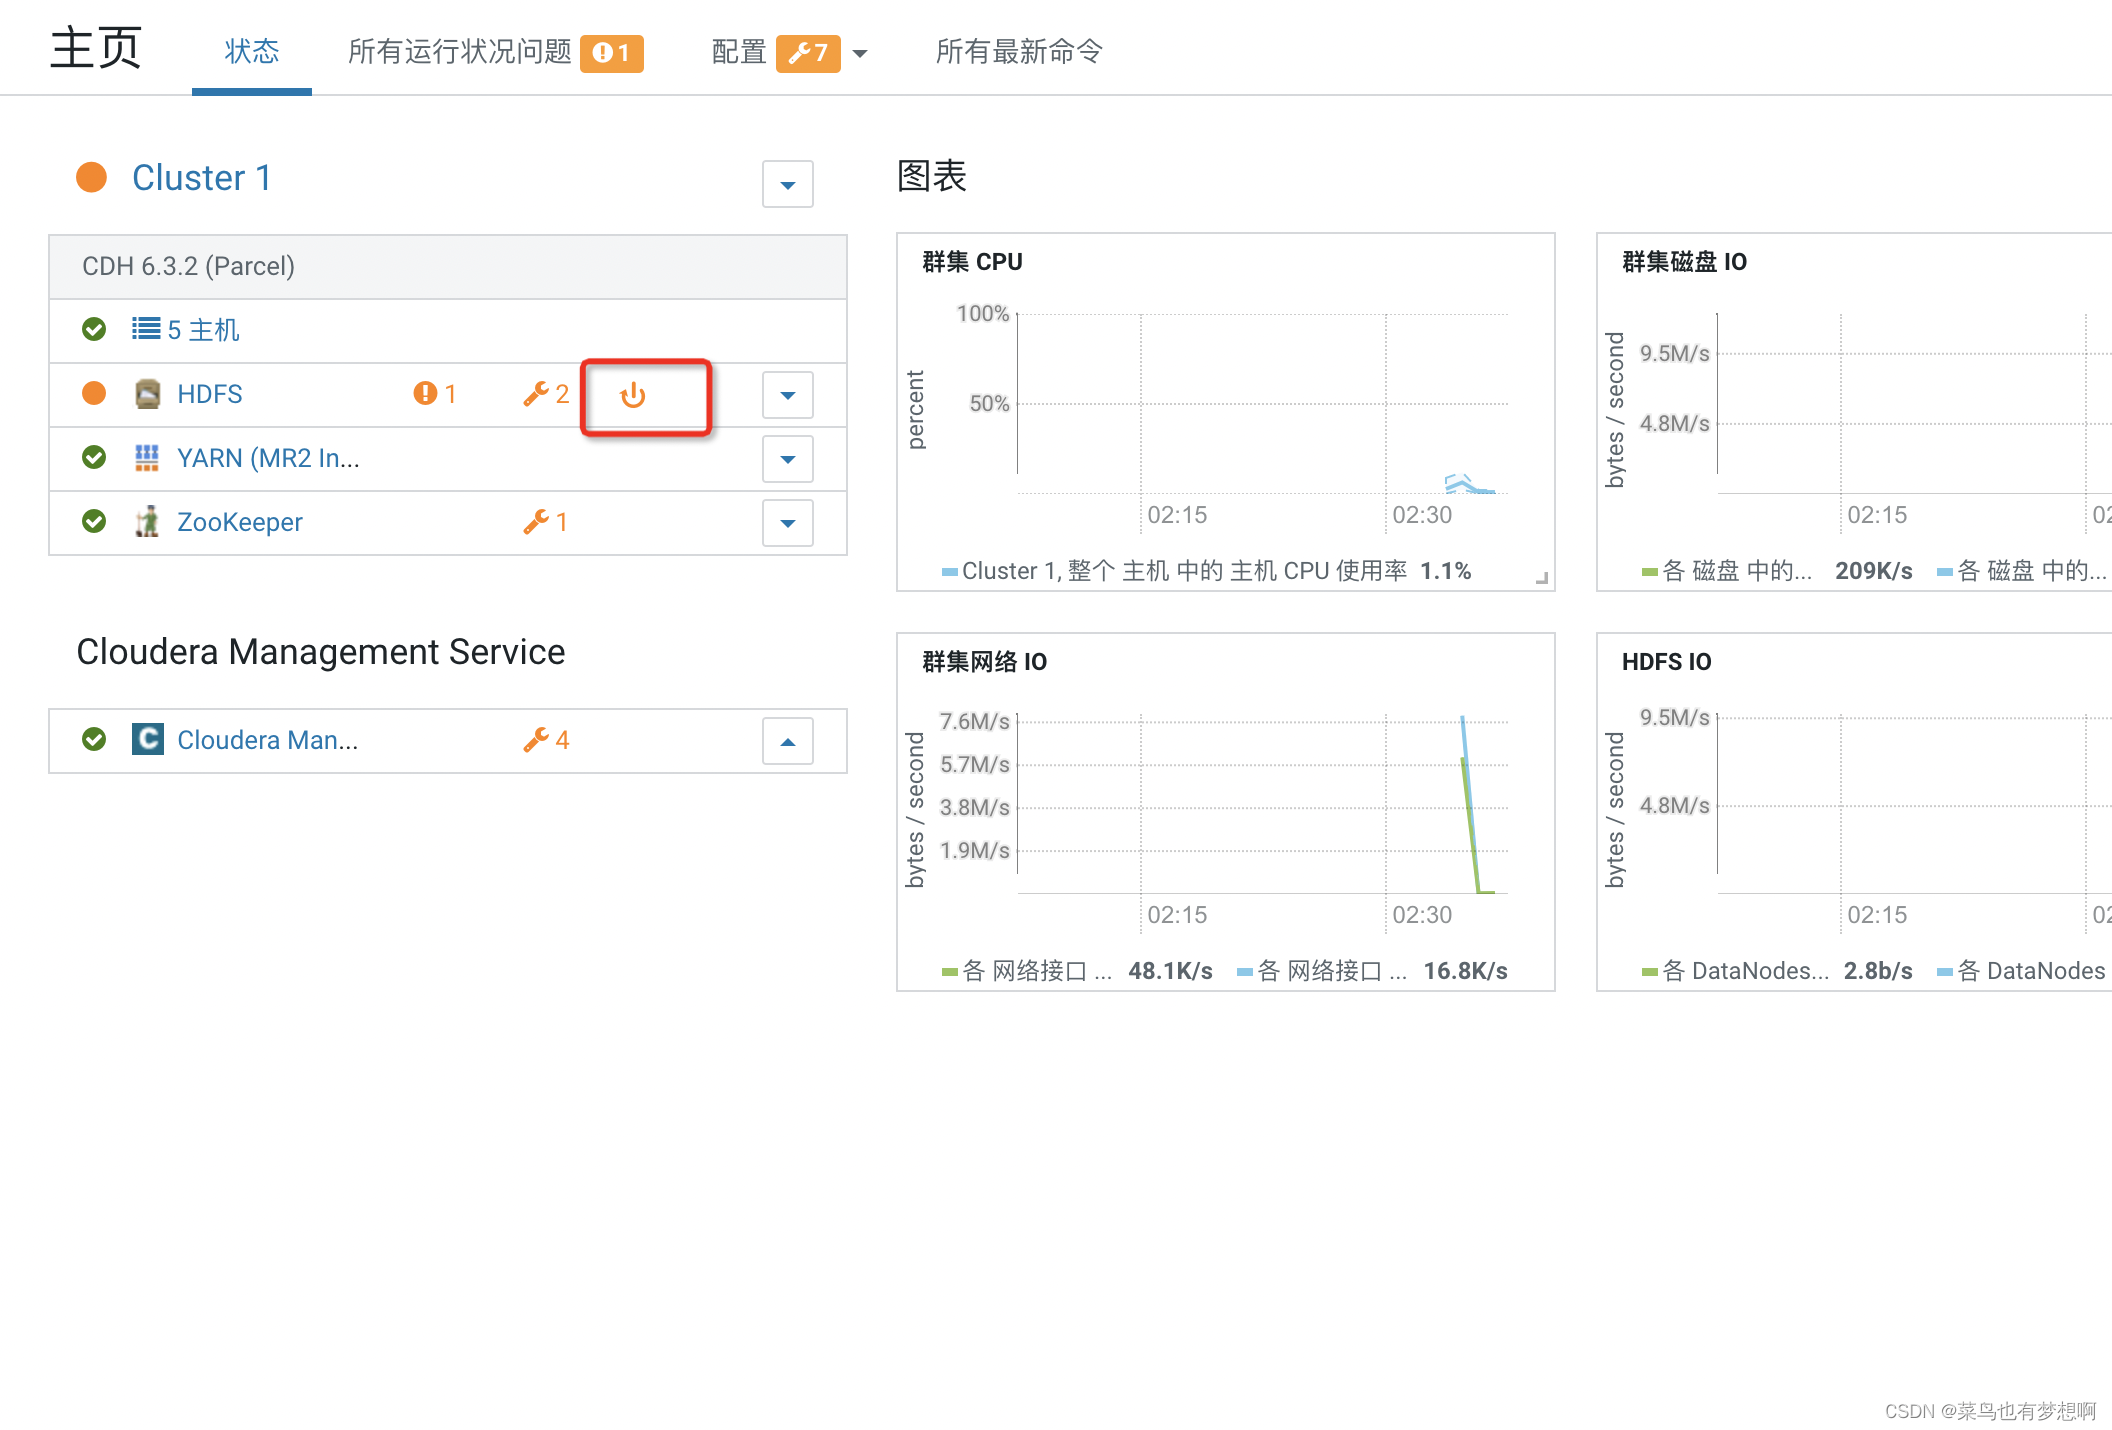This screenshot has height=1430, width=2112.
Task: Click the 群集磁盘 IO chart title
Action: pos(1684,262)
